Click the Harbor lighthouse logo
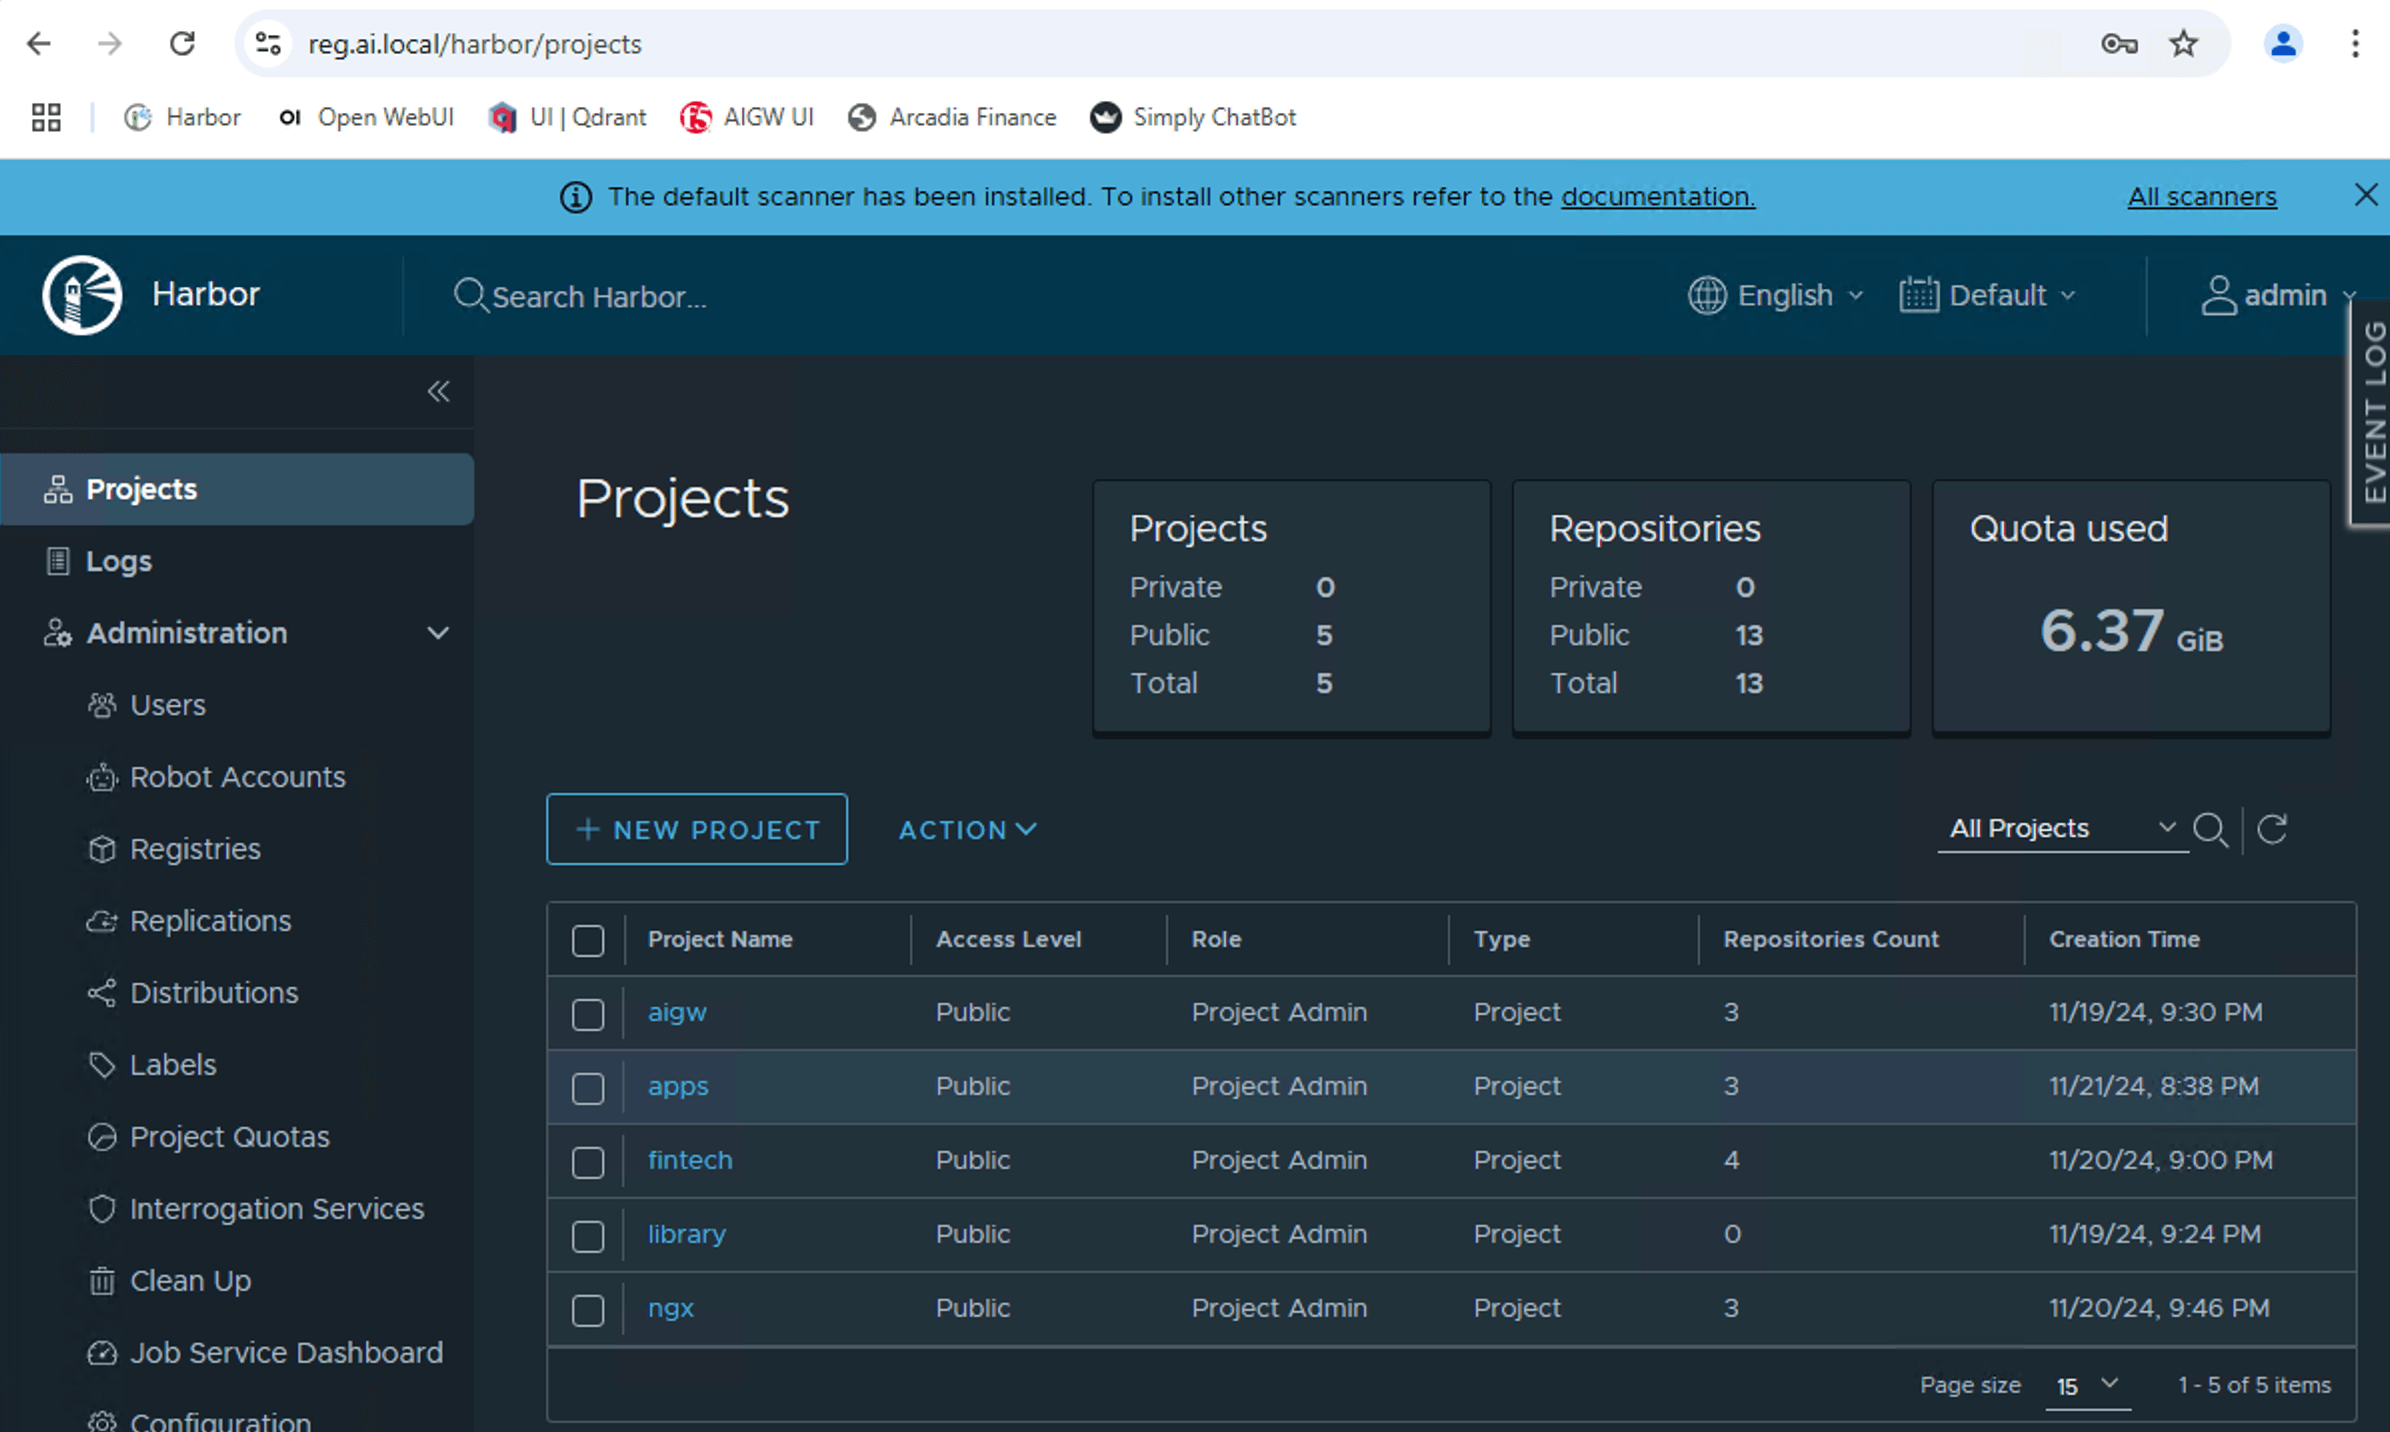 [x=82, y=295]
